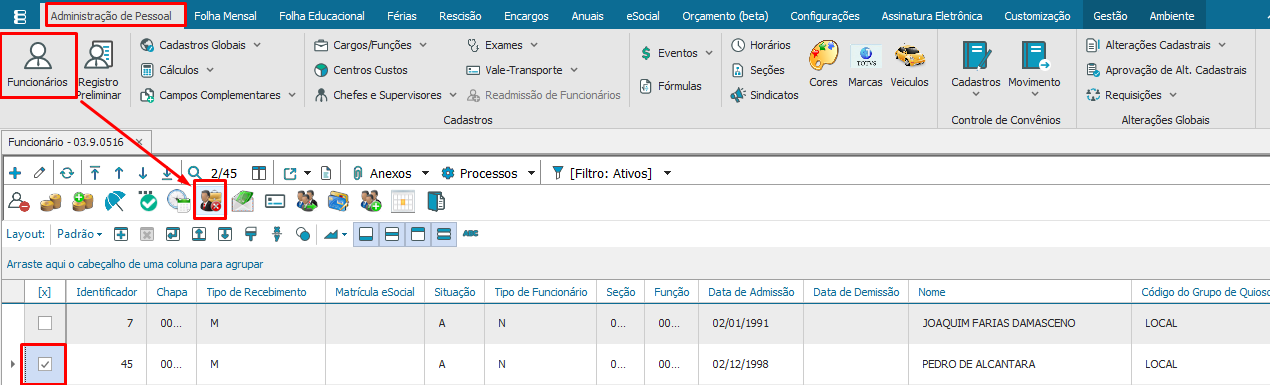Image resolution: width=1270 pixels, height=385 pixels.
Task: Open Aprovação de Alt. Cadastrais
Action: point(1167,70)
